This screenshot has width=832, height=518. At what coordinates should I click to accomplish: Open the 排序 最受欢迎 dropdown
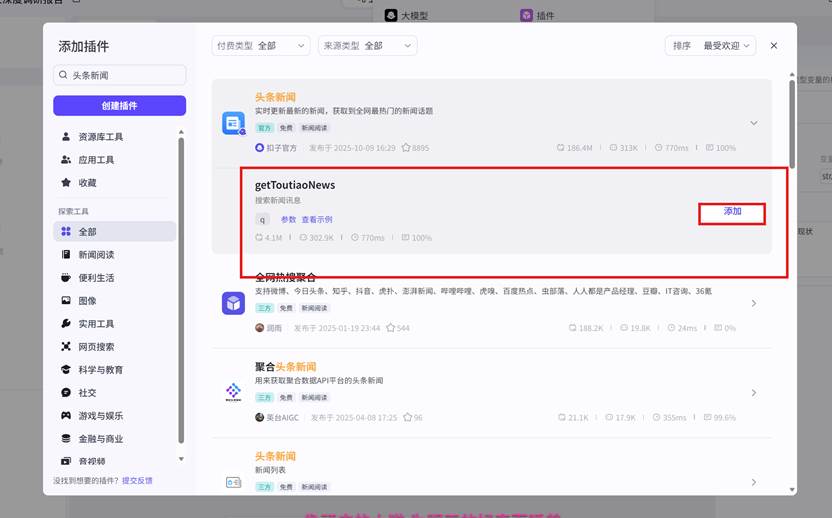pyautogui.click(x=710, y=46)
